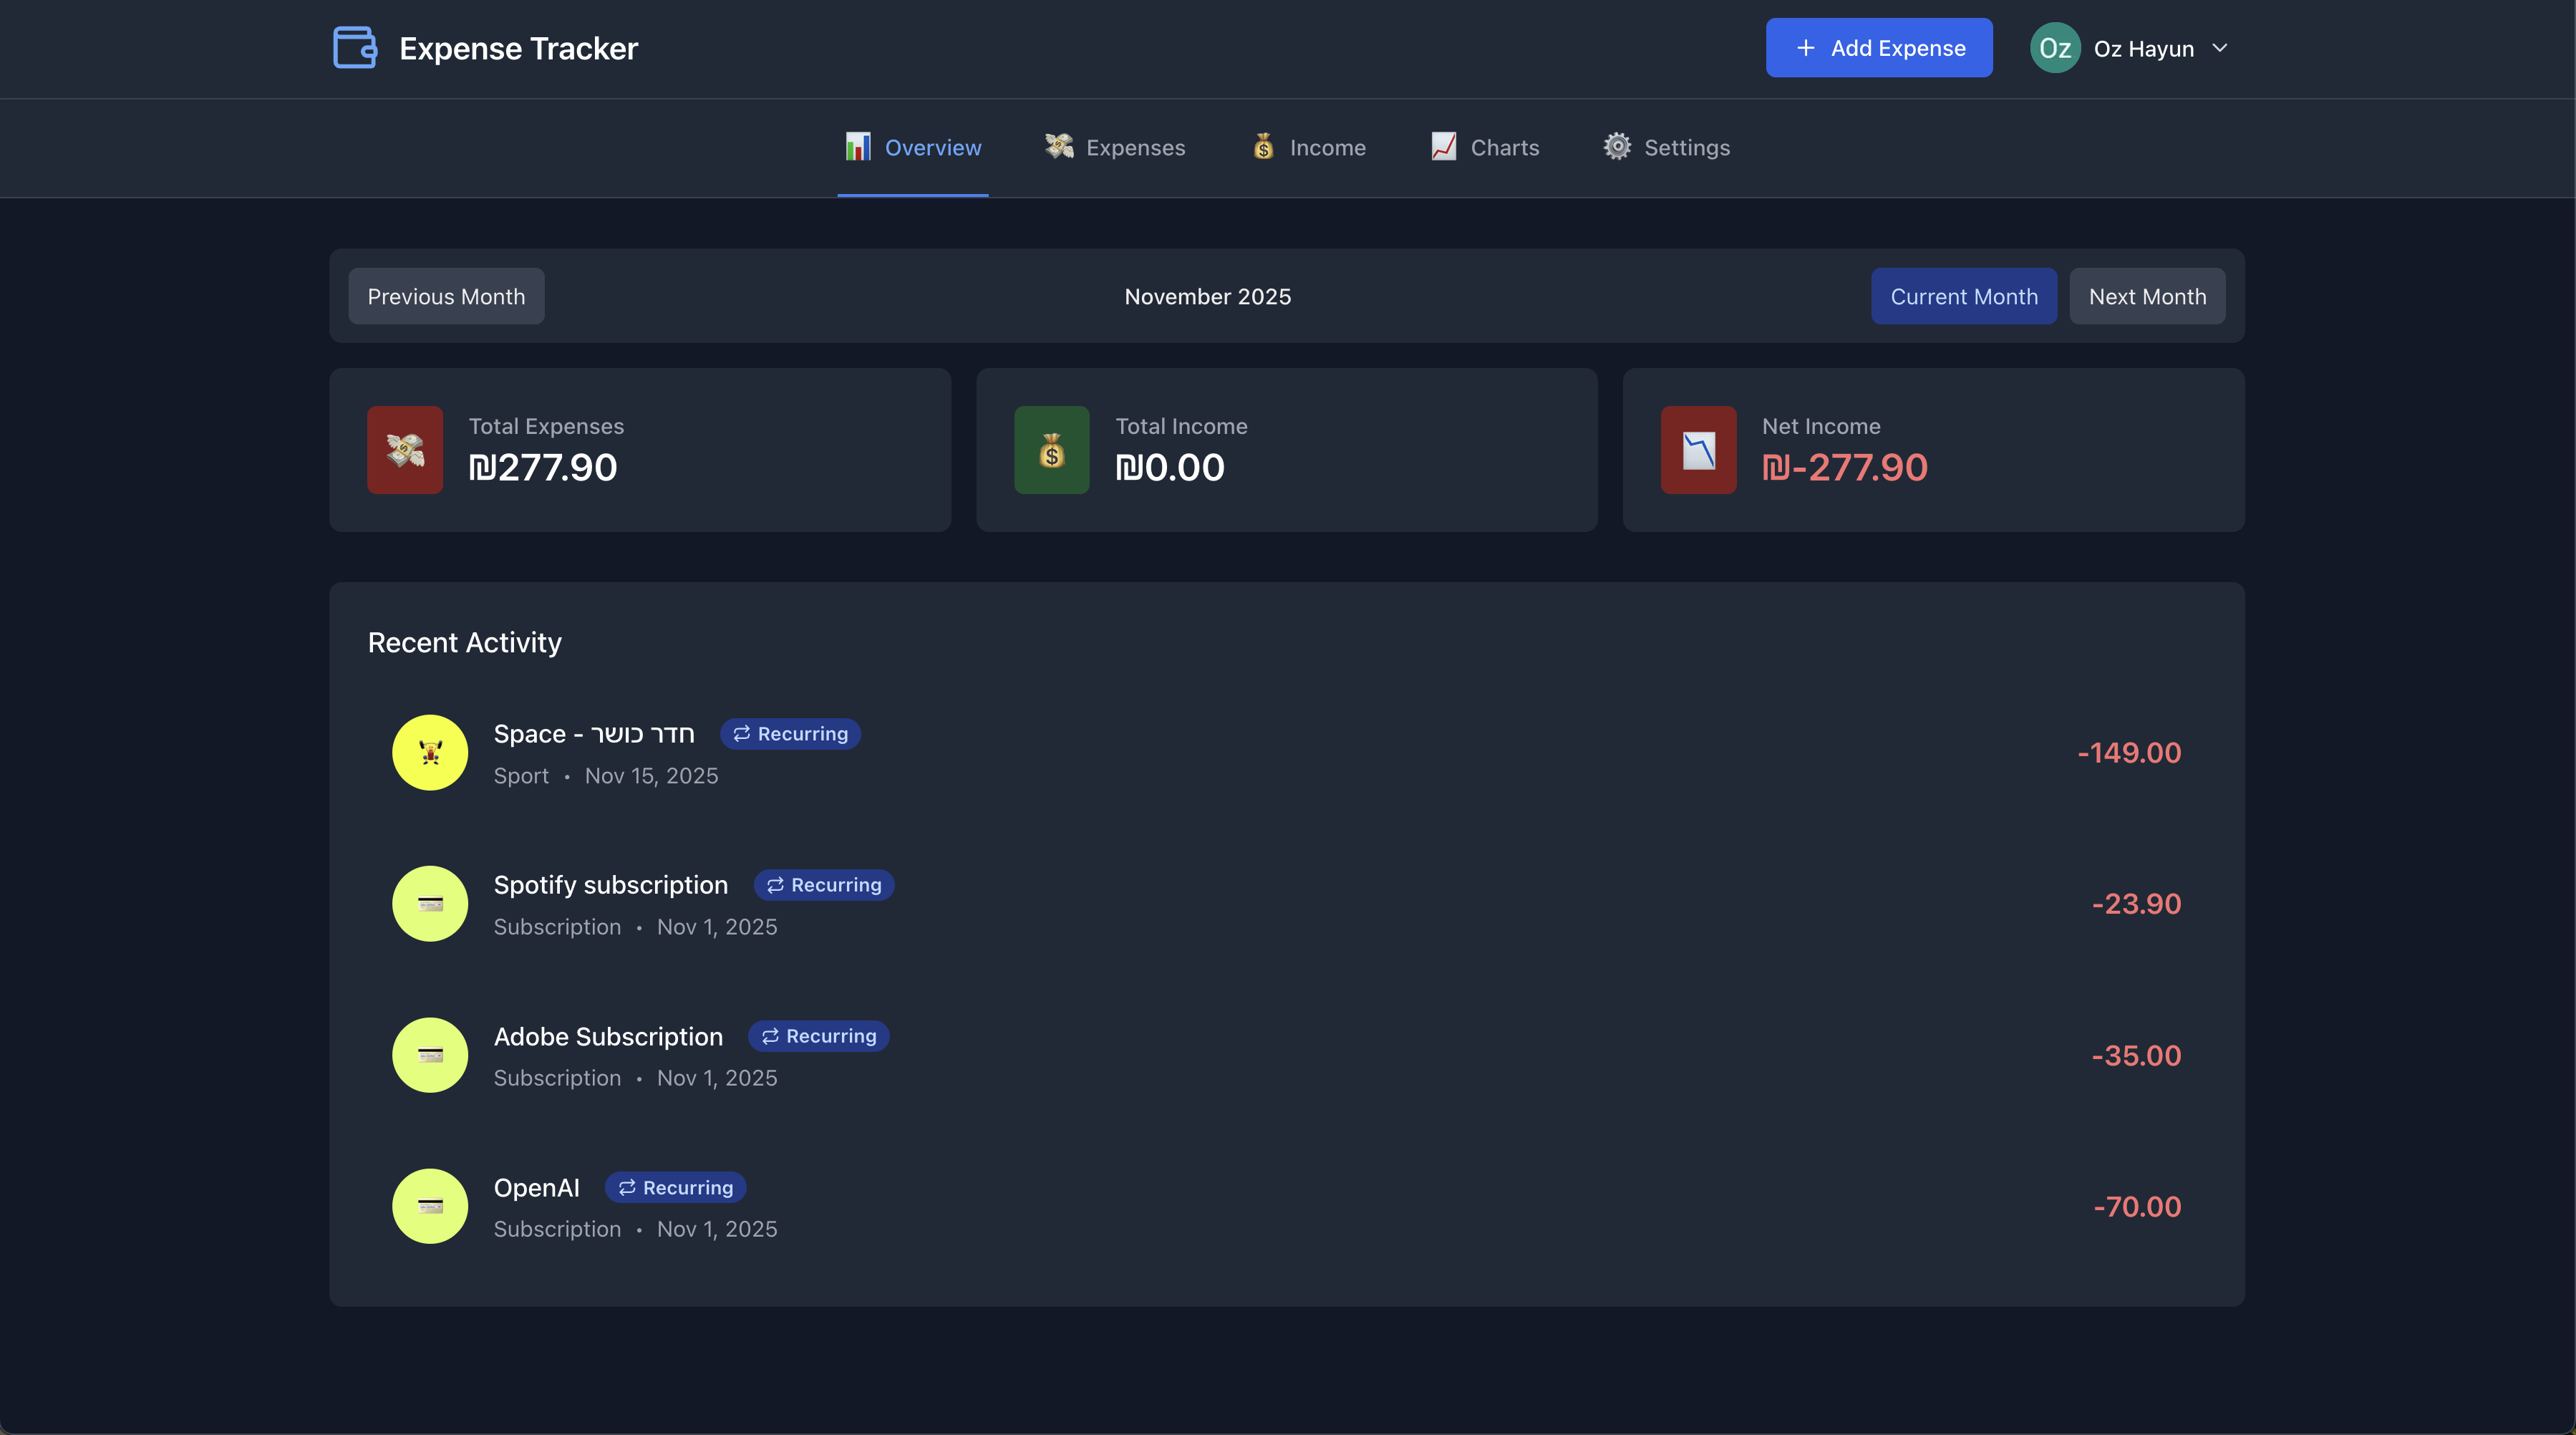
Task: Click the wallet logo icon
Action: click(x=354, y=48)
